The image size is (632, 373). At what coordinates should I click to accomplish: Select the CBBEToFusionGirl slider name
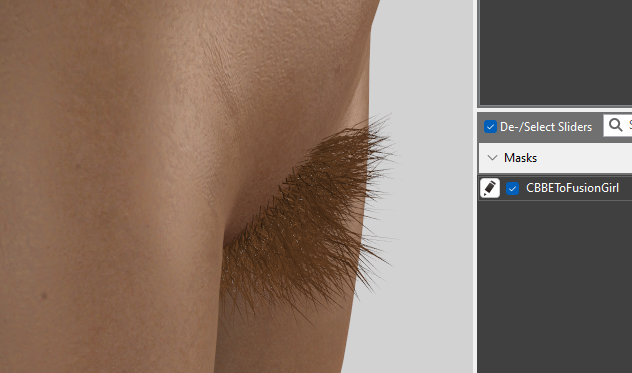pos(572,188)
